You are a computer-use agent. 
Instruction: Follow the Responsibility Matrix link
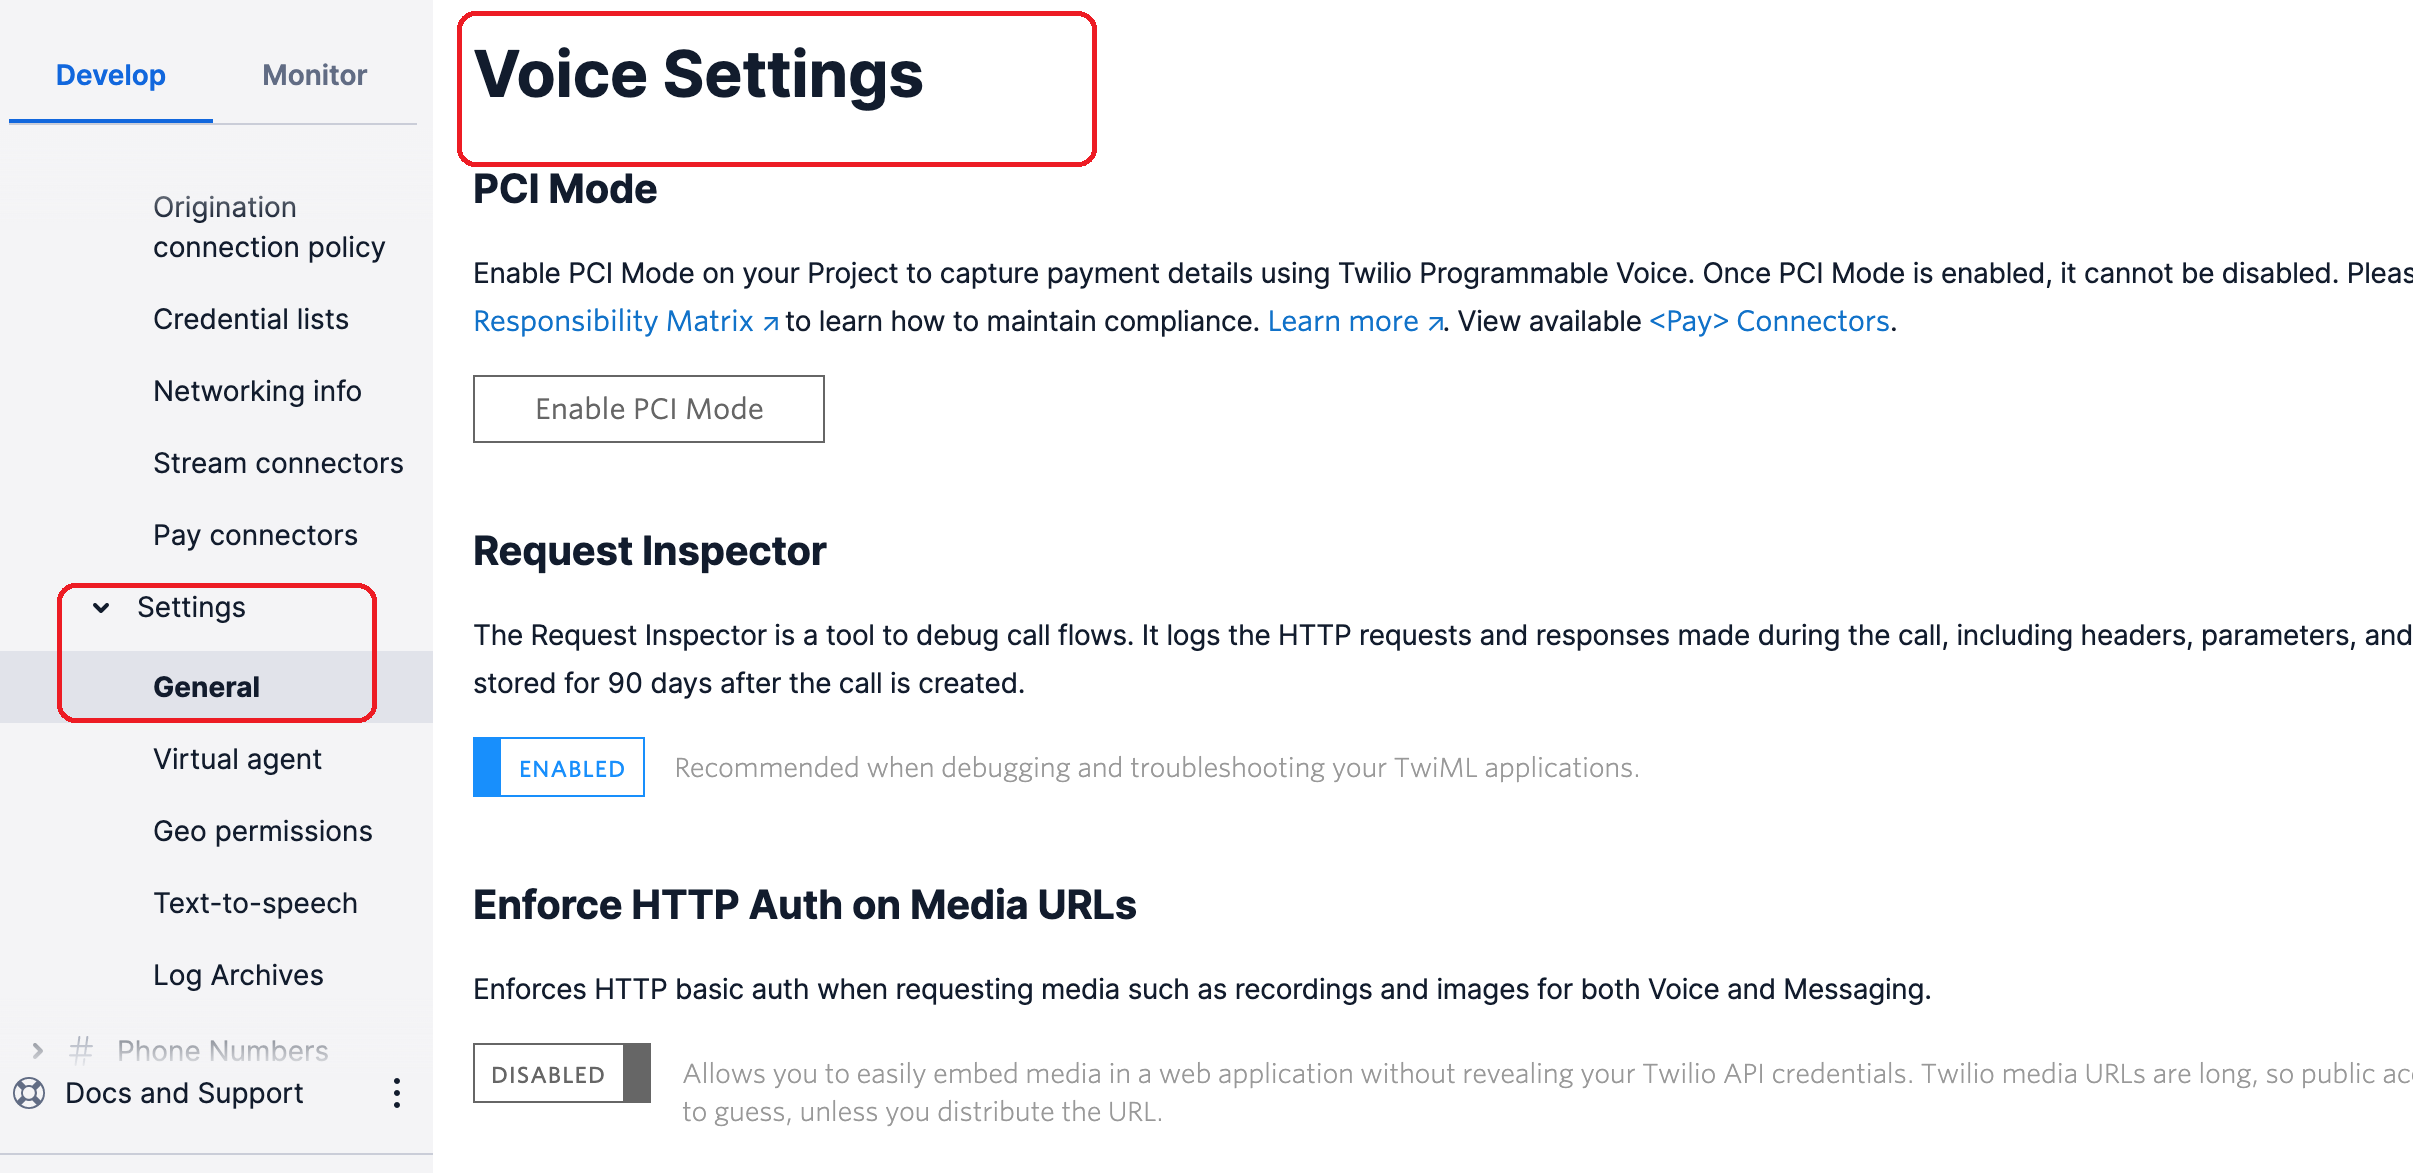click(613, 321)
